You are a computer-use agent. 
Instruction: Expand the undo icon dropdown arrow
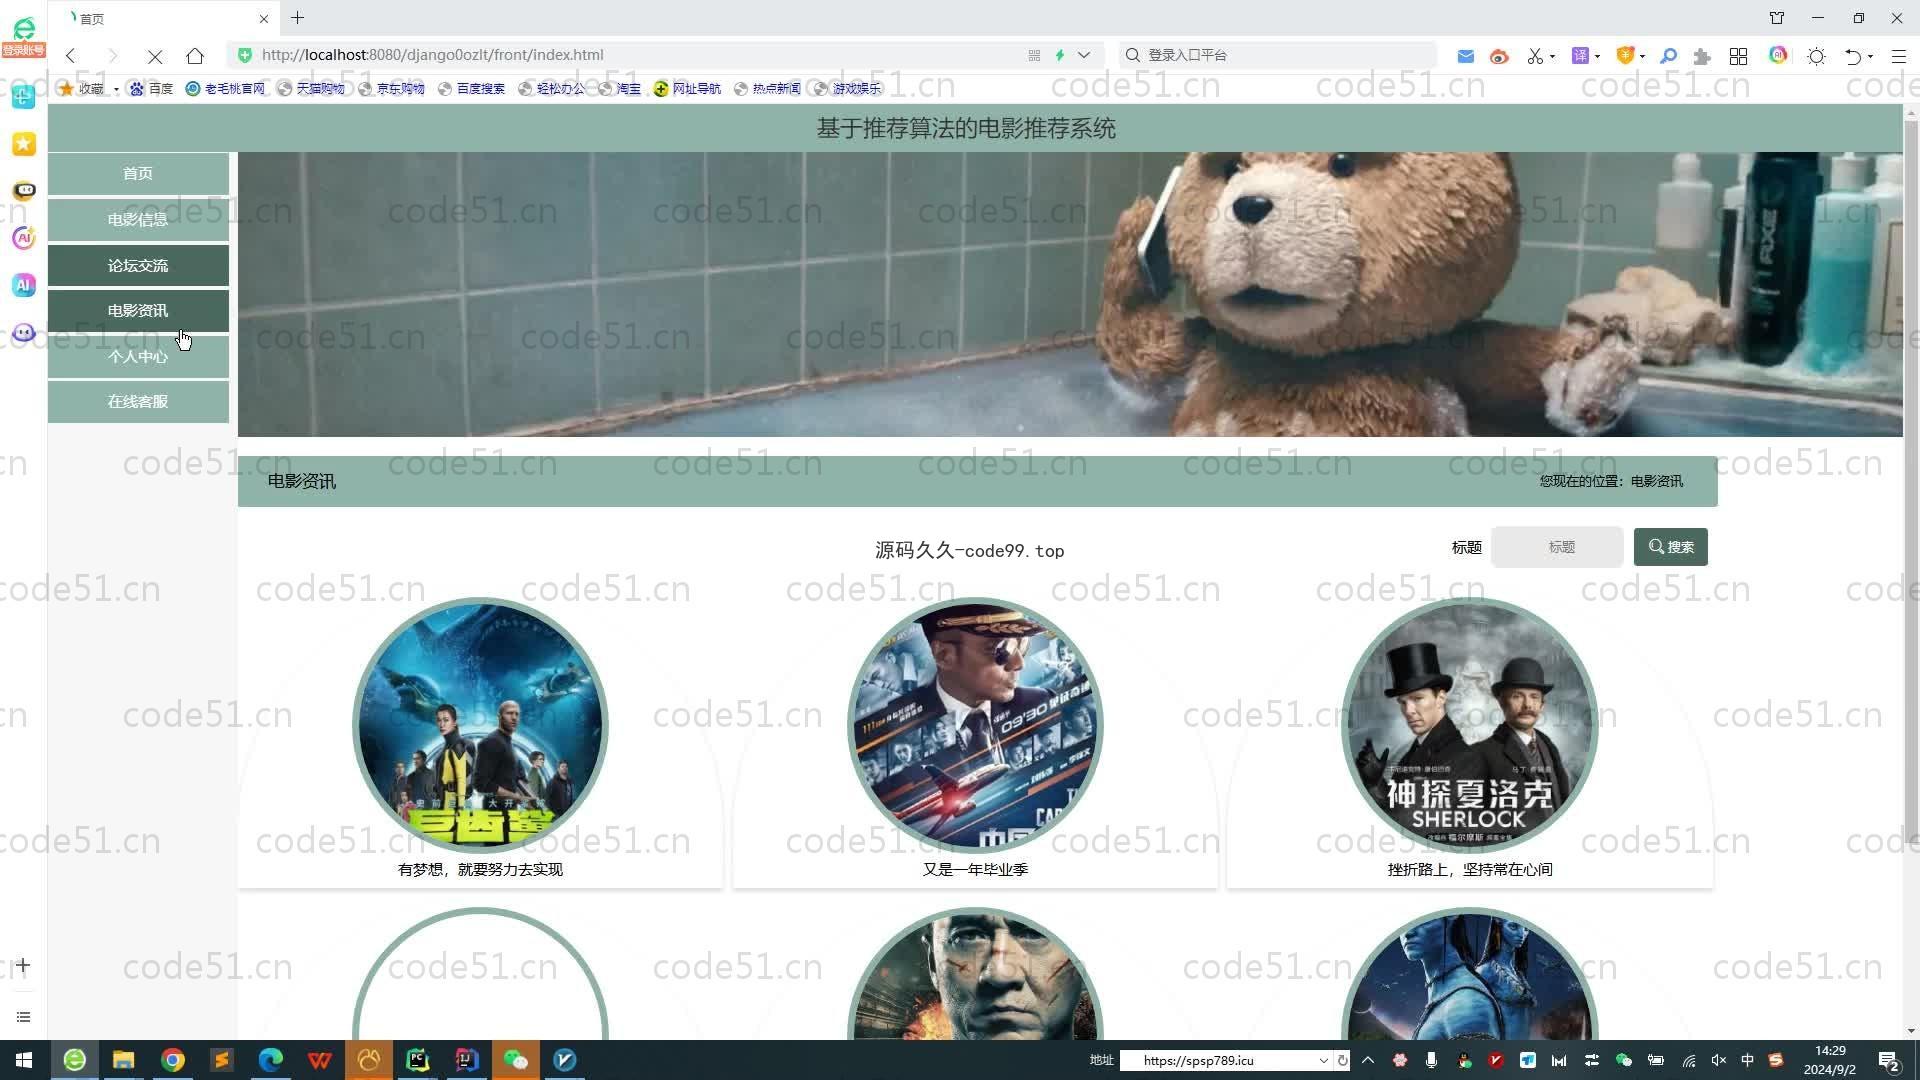pos(1870,56)
